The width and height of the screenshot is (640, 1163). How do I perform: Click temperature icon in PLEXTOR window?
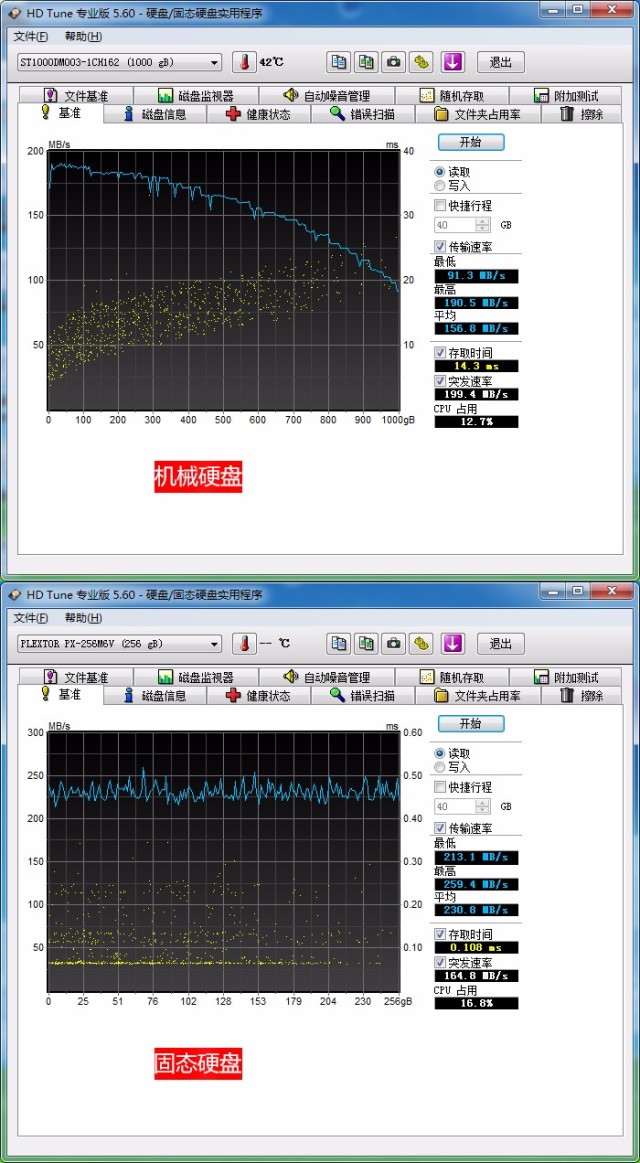[244, 643]
